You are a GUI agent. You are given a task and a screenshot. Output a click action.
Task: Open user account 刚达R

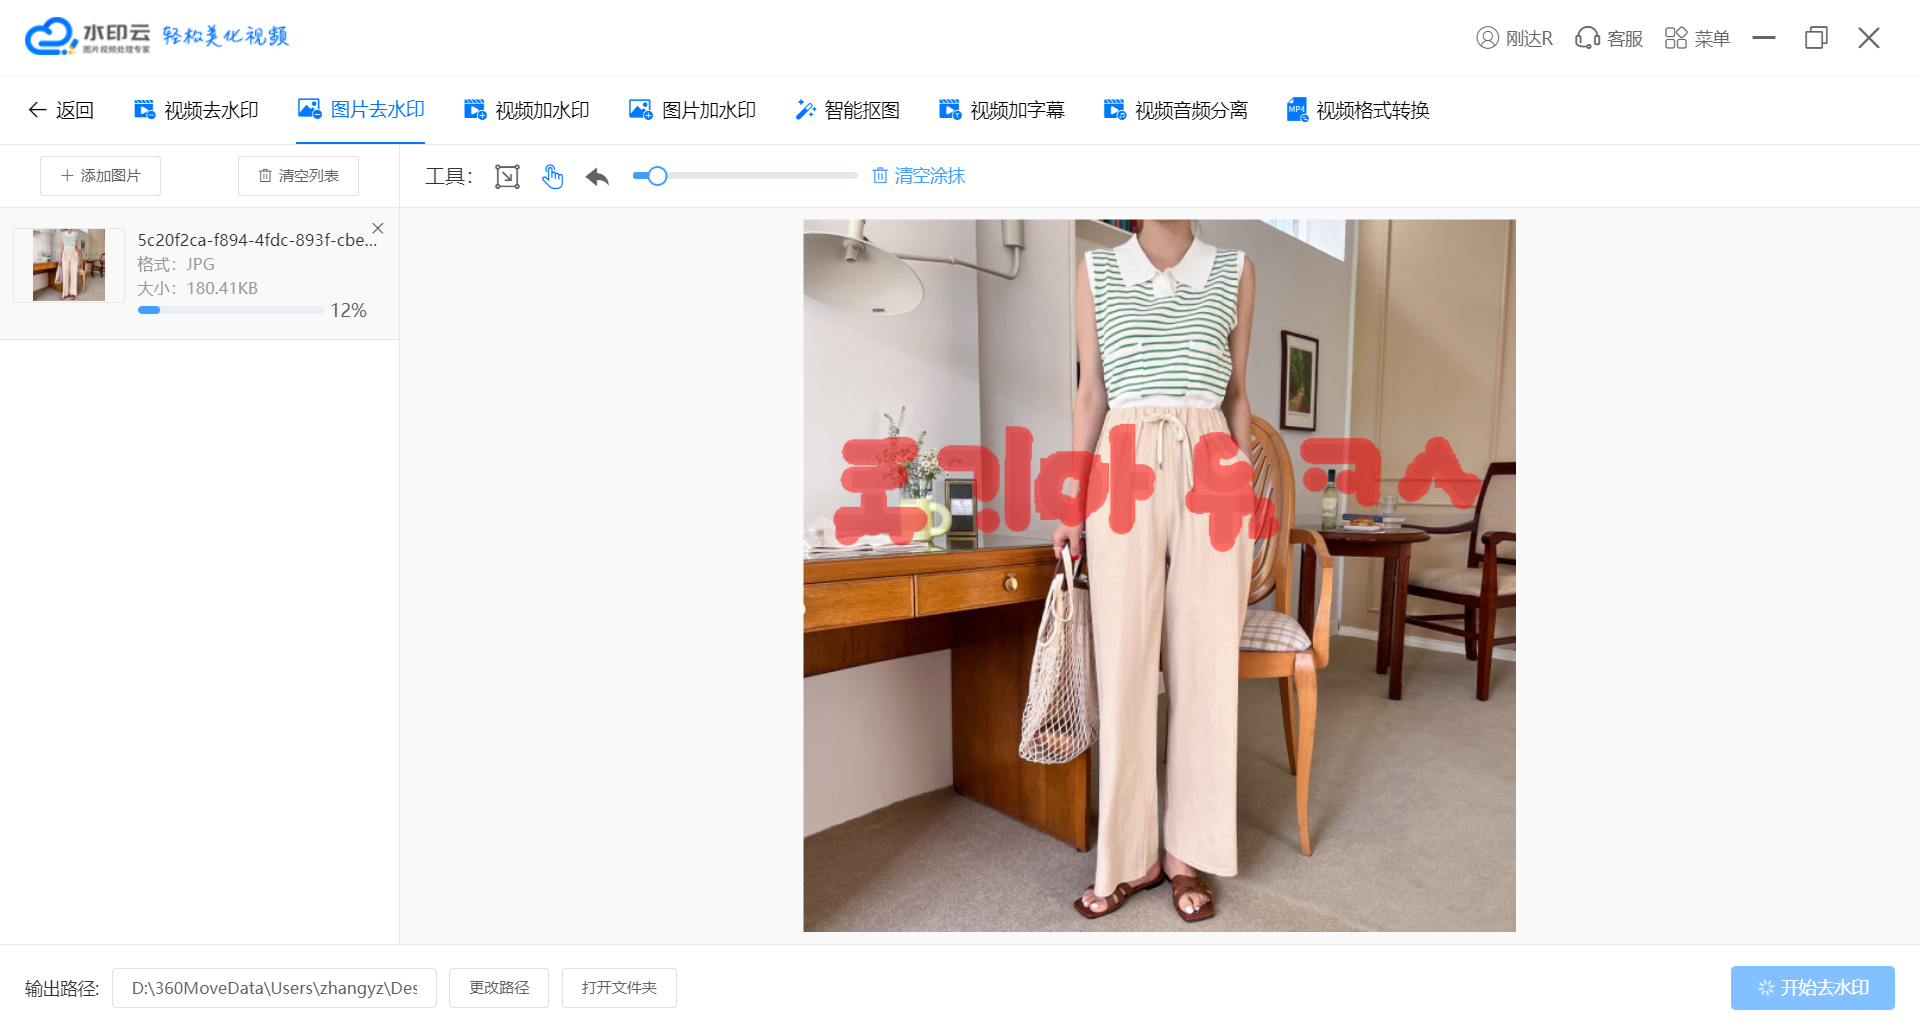pyautogui.click(x=1514, y=38)
